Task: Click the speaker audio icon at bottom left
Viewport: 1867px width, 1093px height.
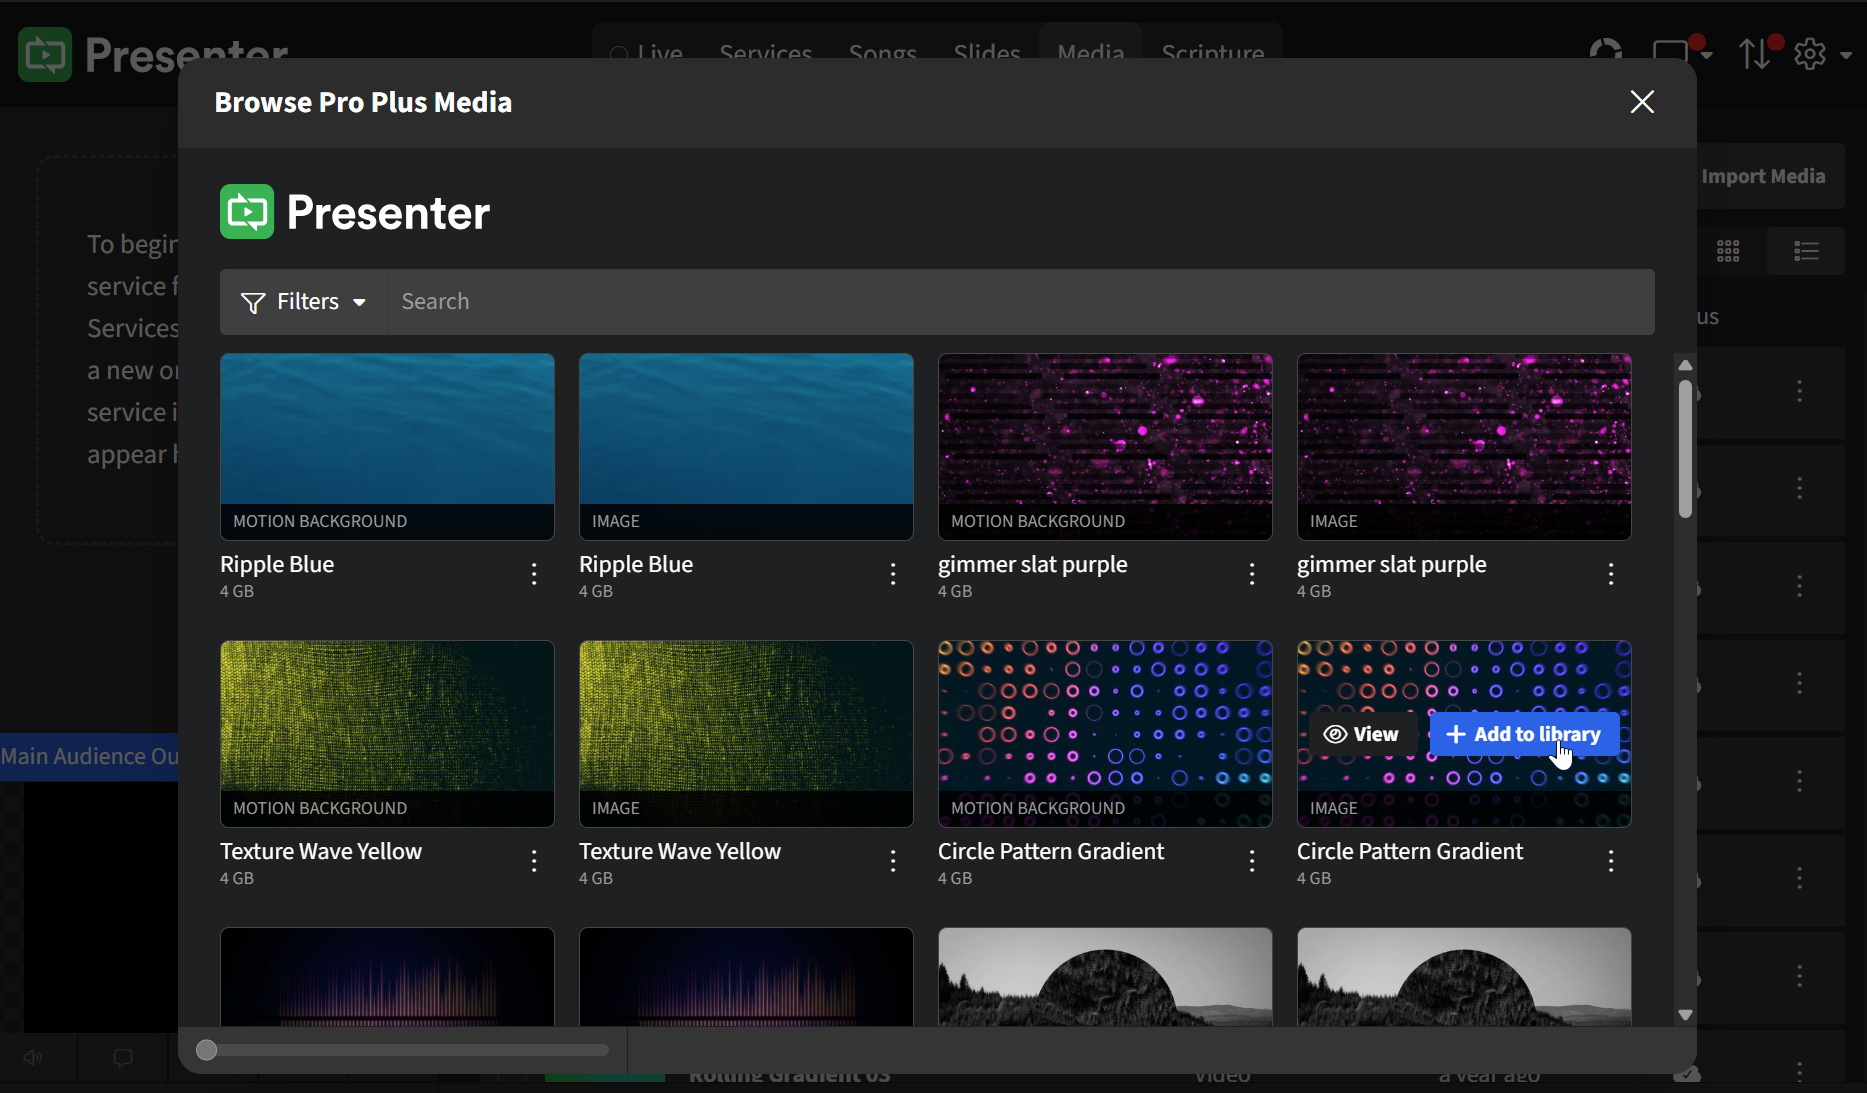Action: tap(33, 1057)
